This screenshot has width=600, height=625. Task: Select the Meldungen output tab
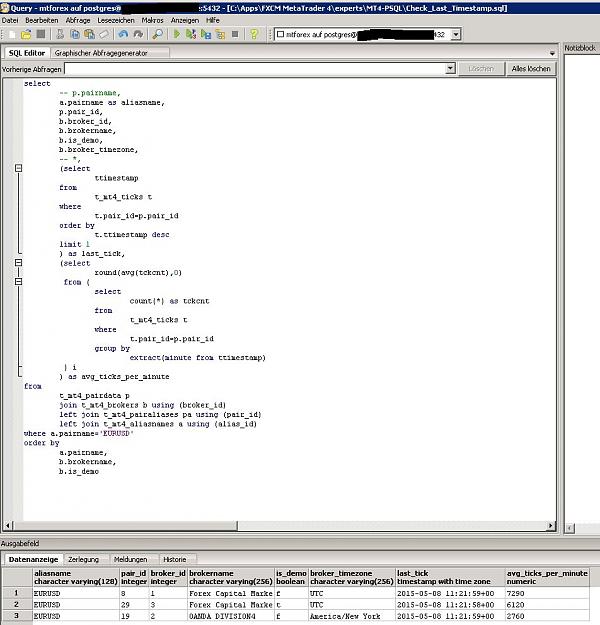[x=130, y=560]
